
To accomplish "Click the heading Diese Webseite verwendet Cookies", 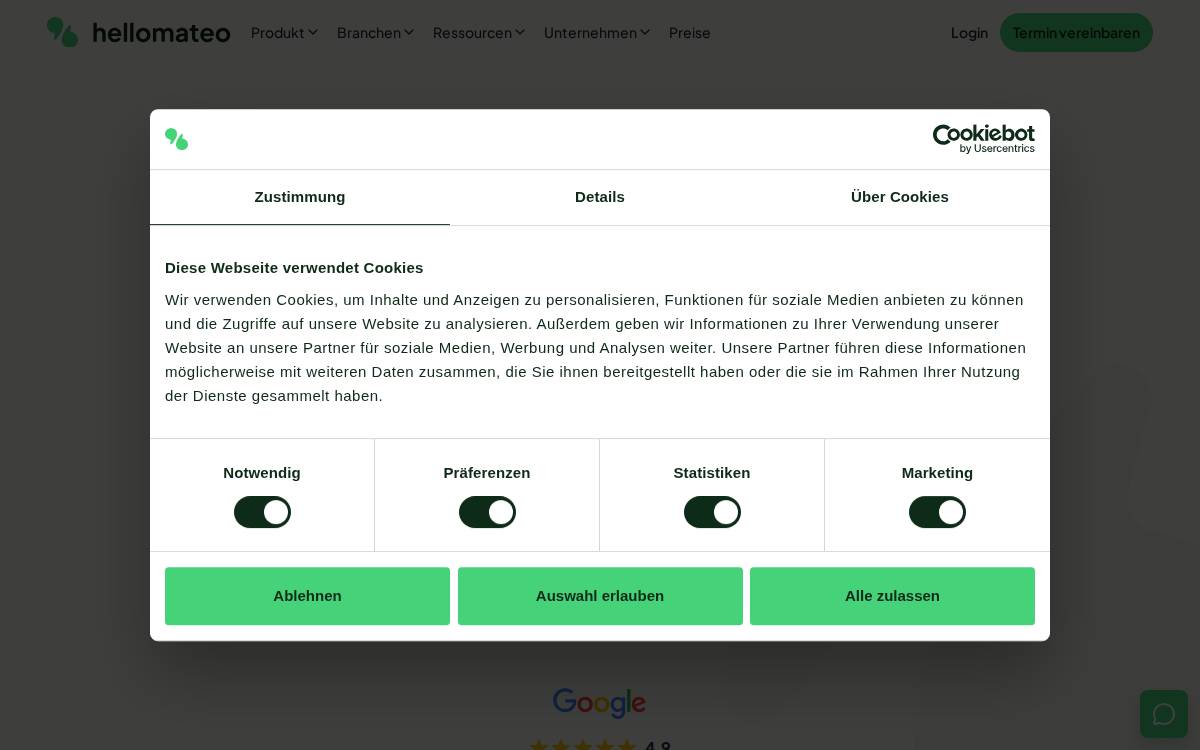I will coord(294,268).
